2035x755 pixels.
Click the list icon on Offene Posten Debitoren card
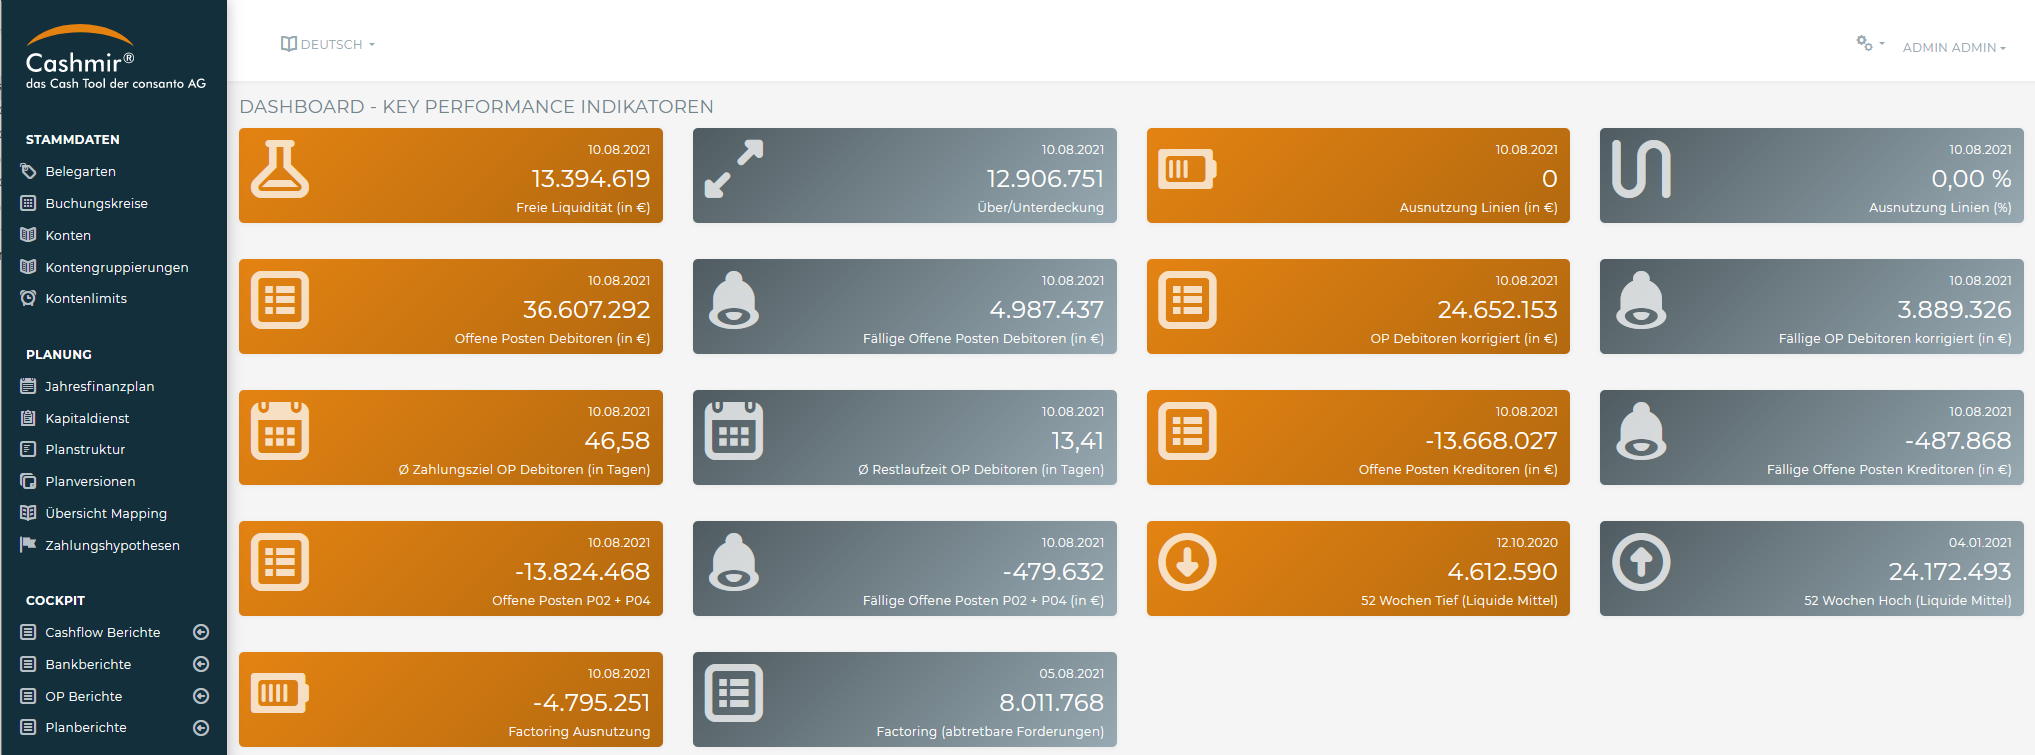[x=280, y=300]
